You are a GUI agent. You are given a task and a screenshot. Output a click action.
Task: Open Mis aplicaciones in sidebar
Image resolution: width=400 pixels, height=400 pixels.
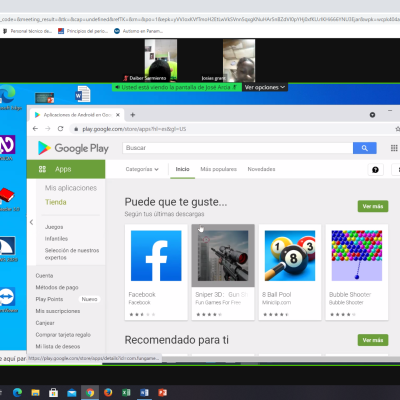pyautogui.click(x=71, y=188)
